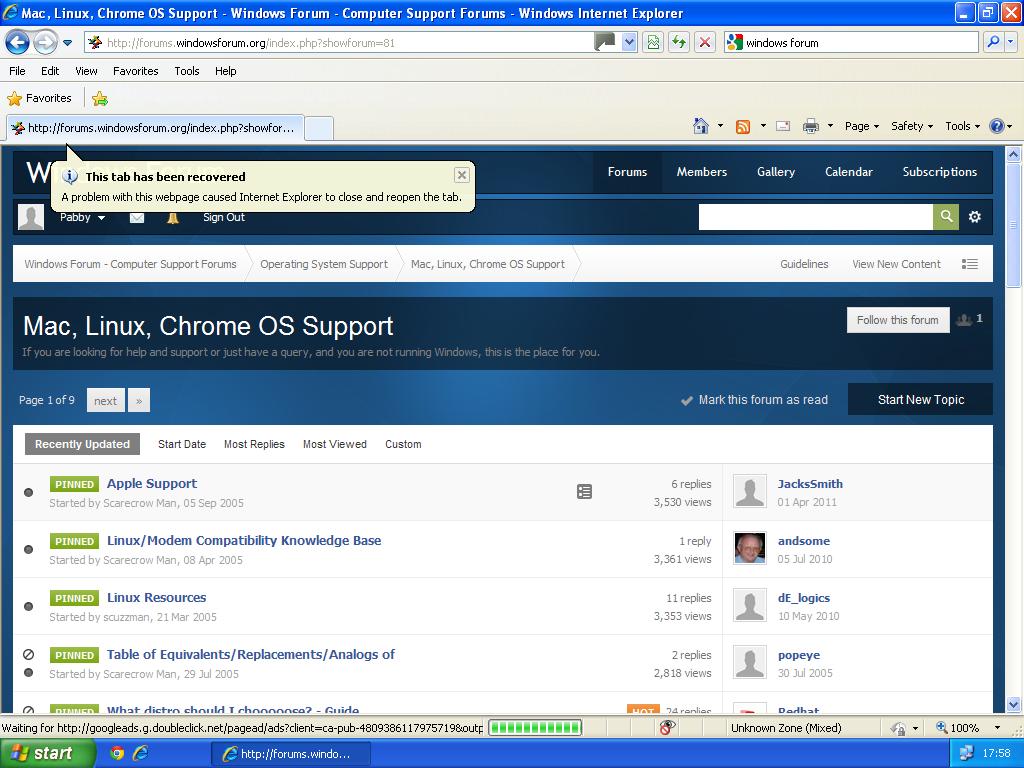Open the Tools menu in menu bar

coord(187,71)
